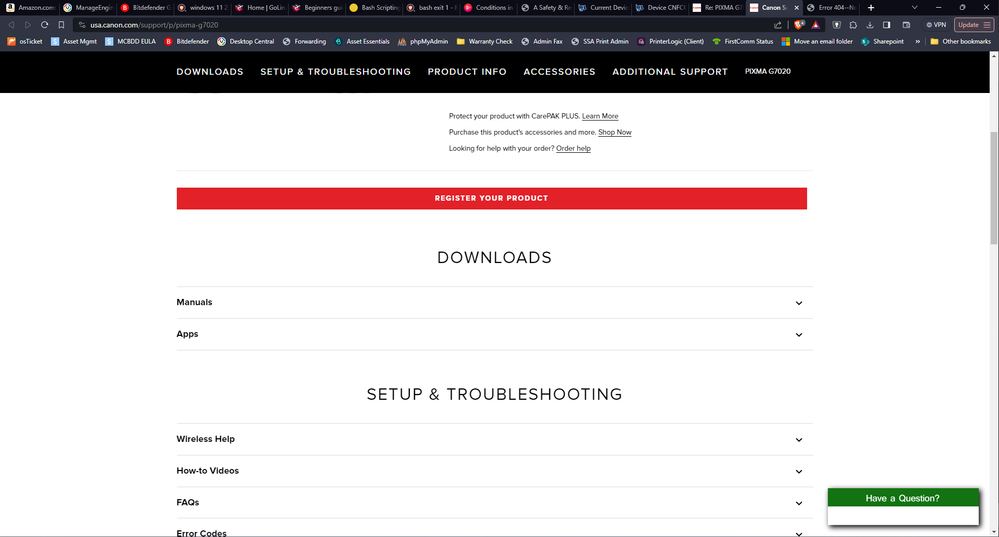Screen dimensions: 999x537
Task: Click the Shop Now accessories link
Action: click(614, 132)
